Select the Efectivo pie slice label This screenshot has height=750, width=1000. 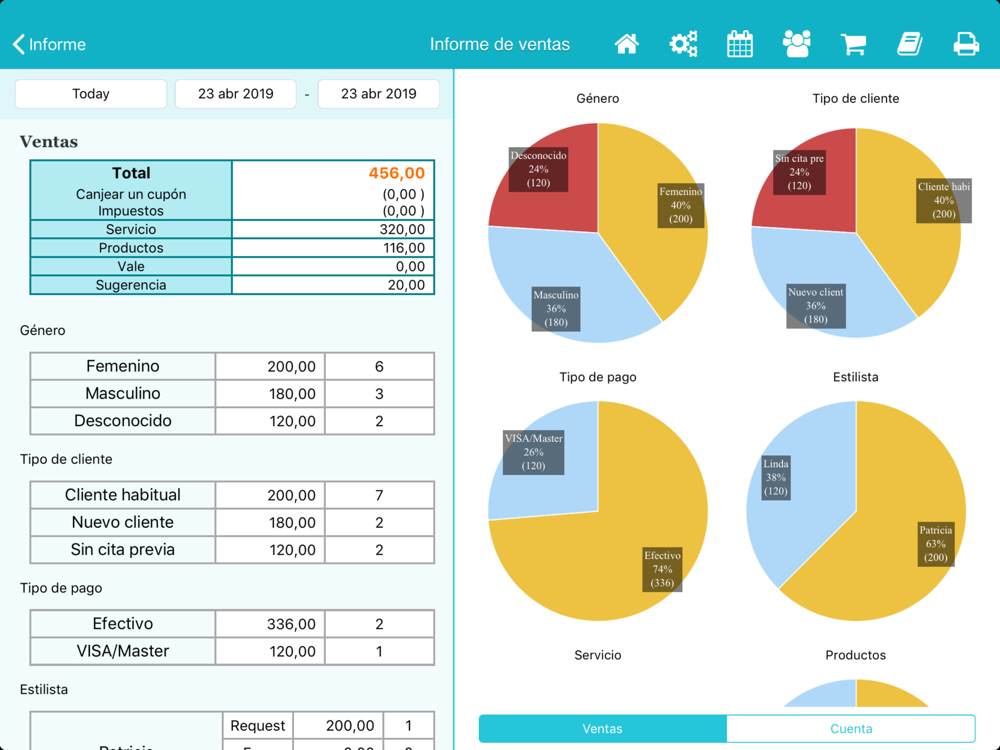tap(662, 569)
